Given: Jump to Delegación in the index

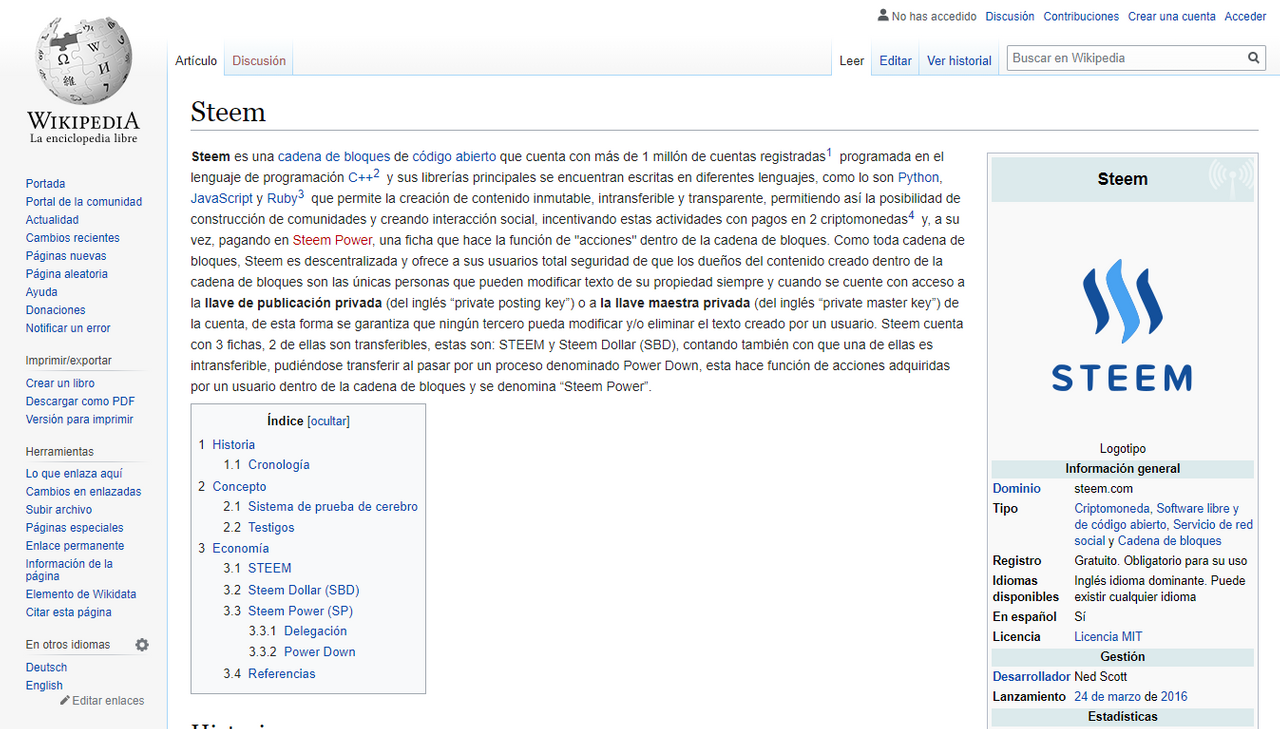Looking at the screenshot, I should (315, 631).
